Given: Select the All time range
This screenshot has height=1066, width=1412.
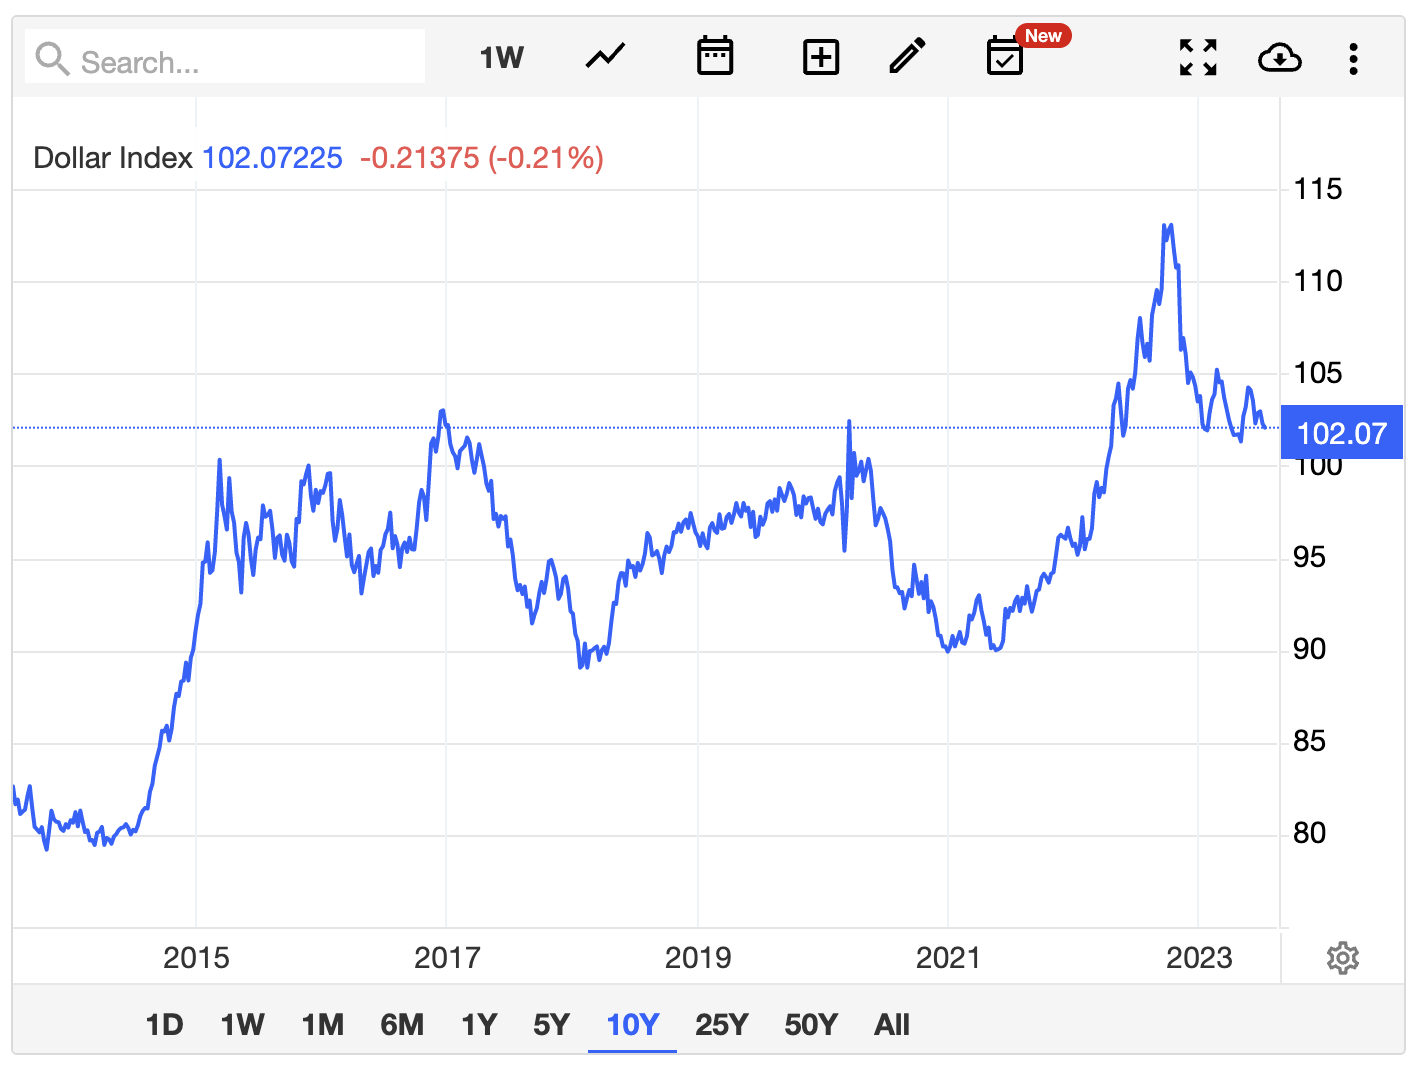Looking at the screenshot, I should click(x=891, y=1025).
